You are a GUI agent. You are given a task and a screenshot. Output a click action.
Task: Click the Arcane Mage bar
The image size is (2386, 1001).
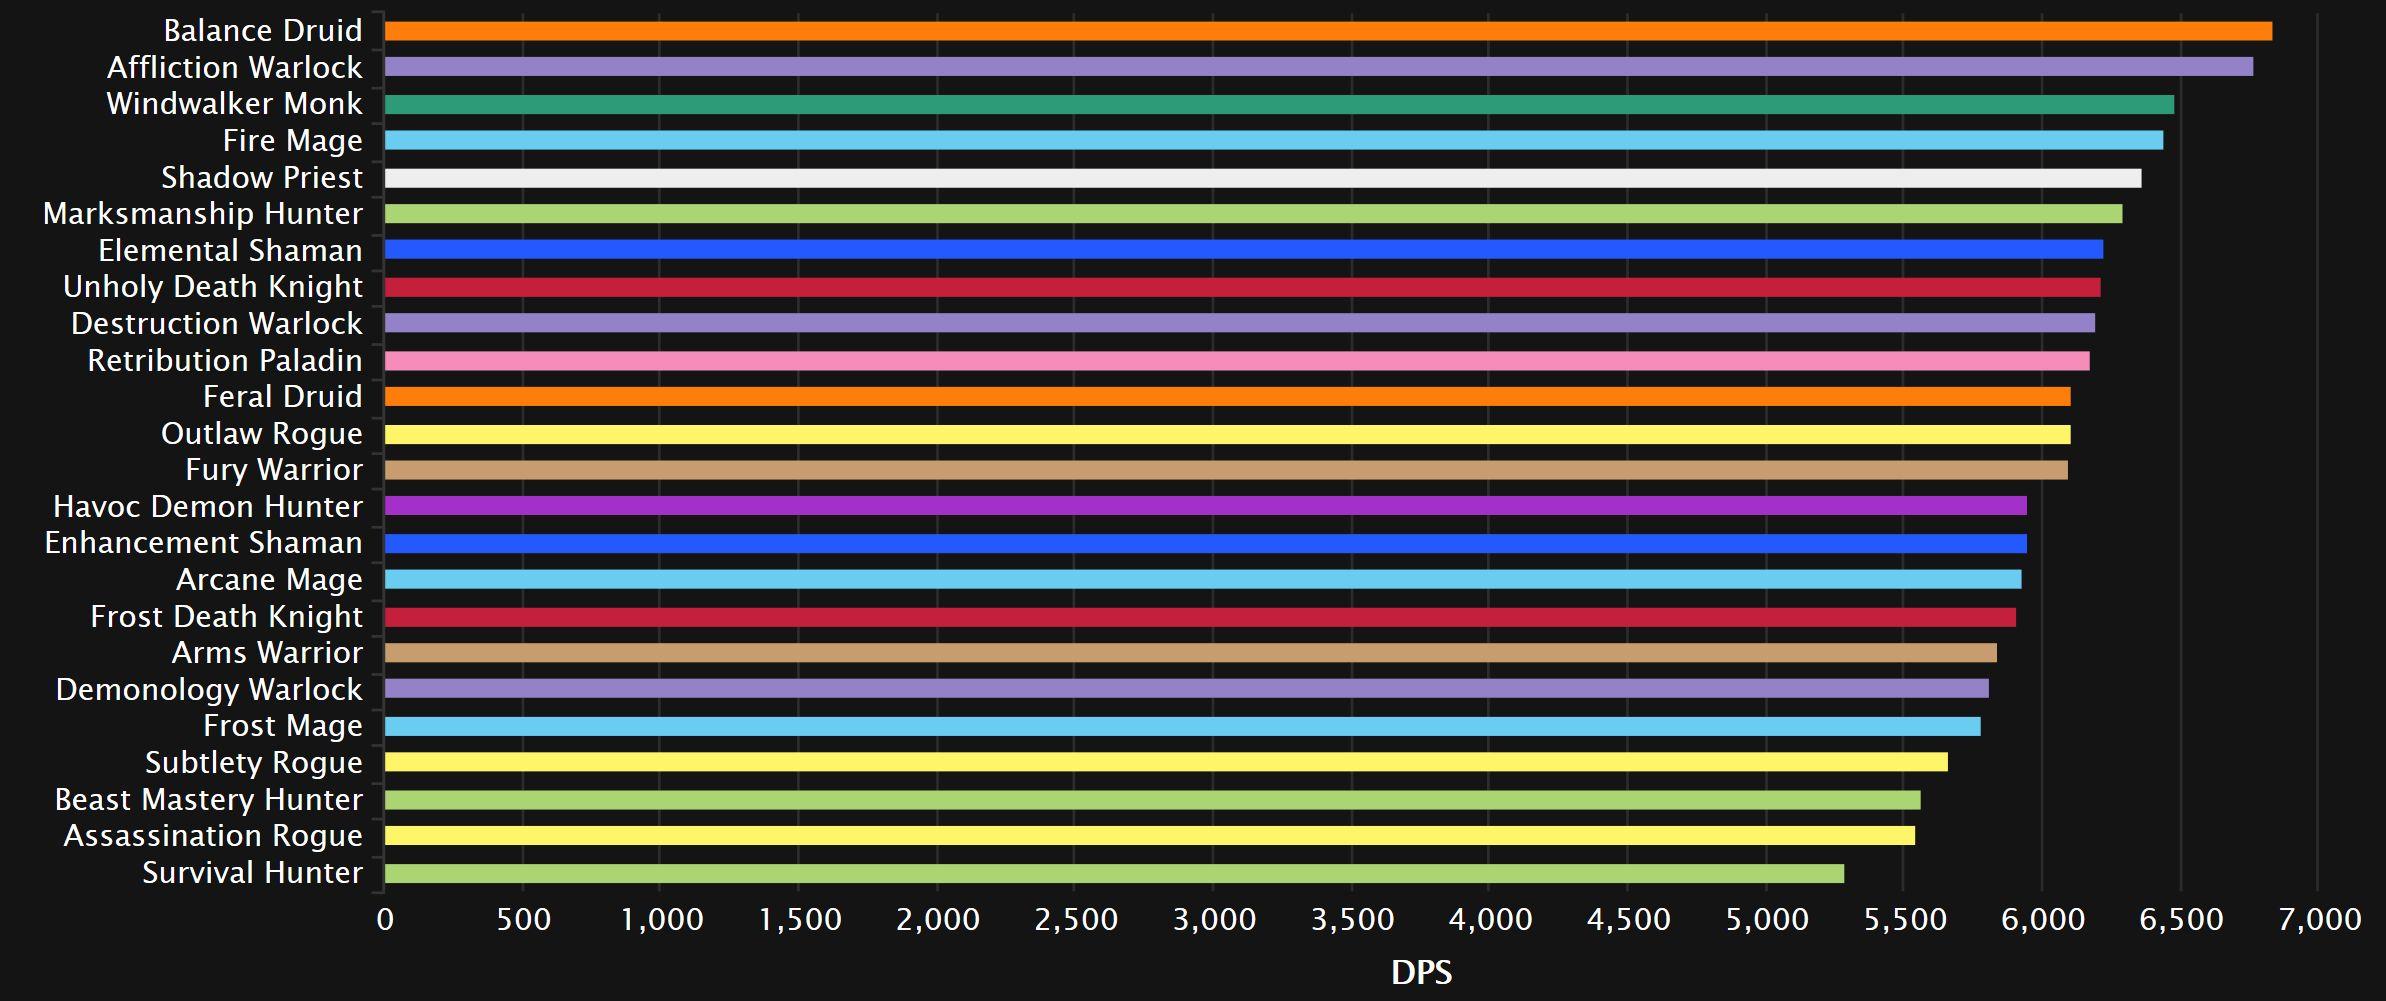point(1203,579)
